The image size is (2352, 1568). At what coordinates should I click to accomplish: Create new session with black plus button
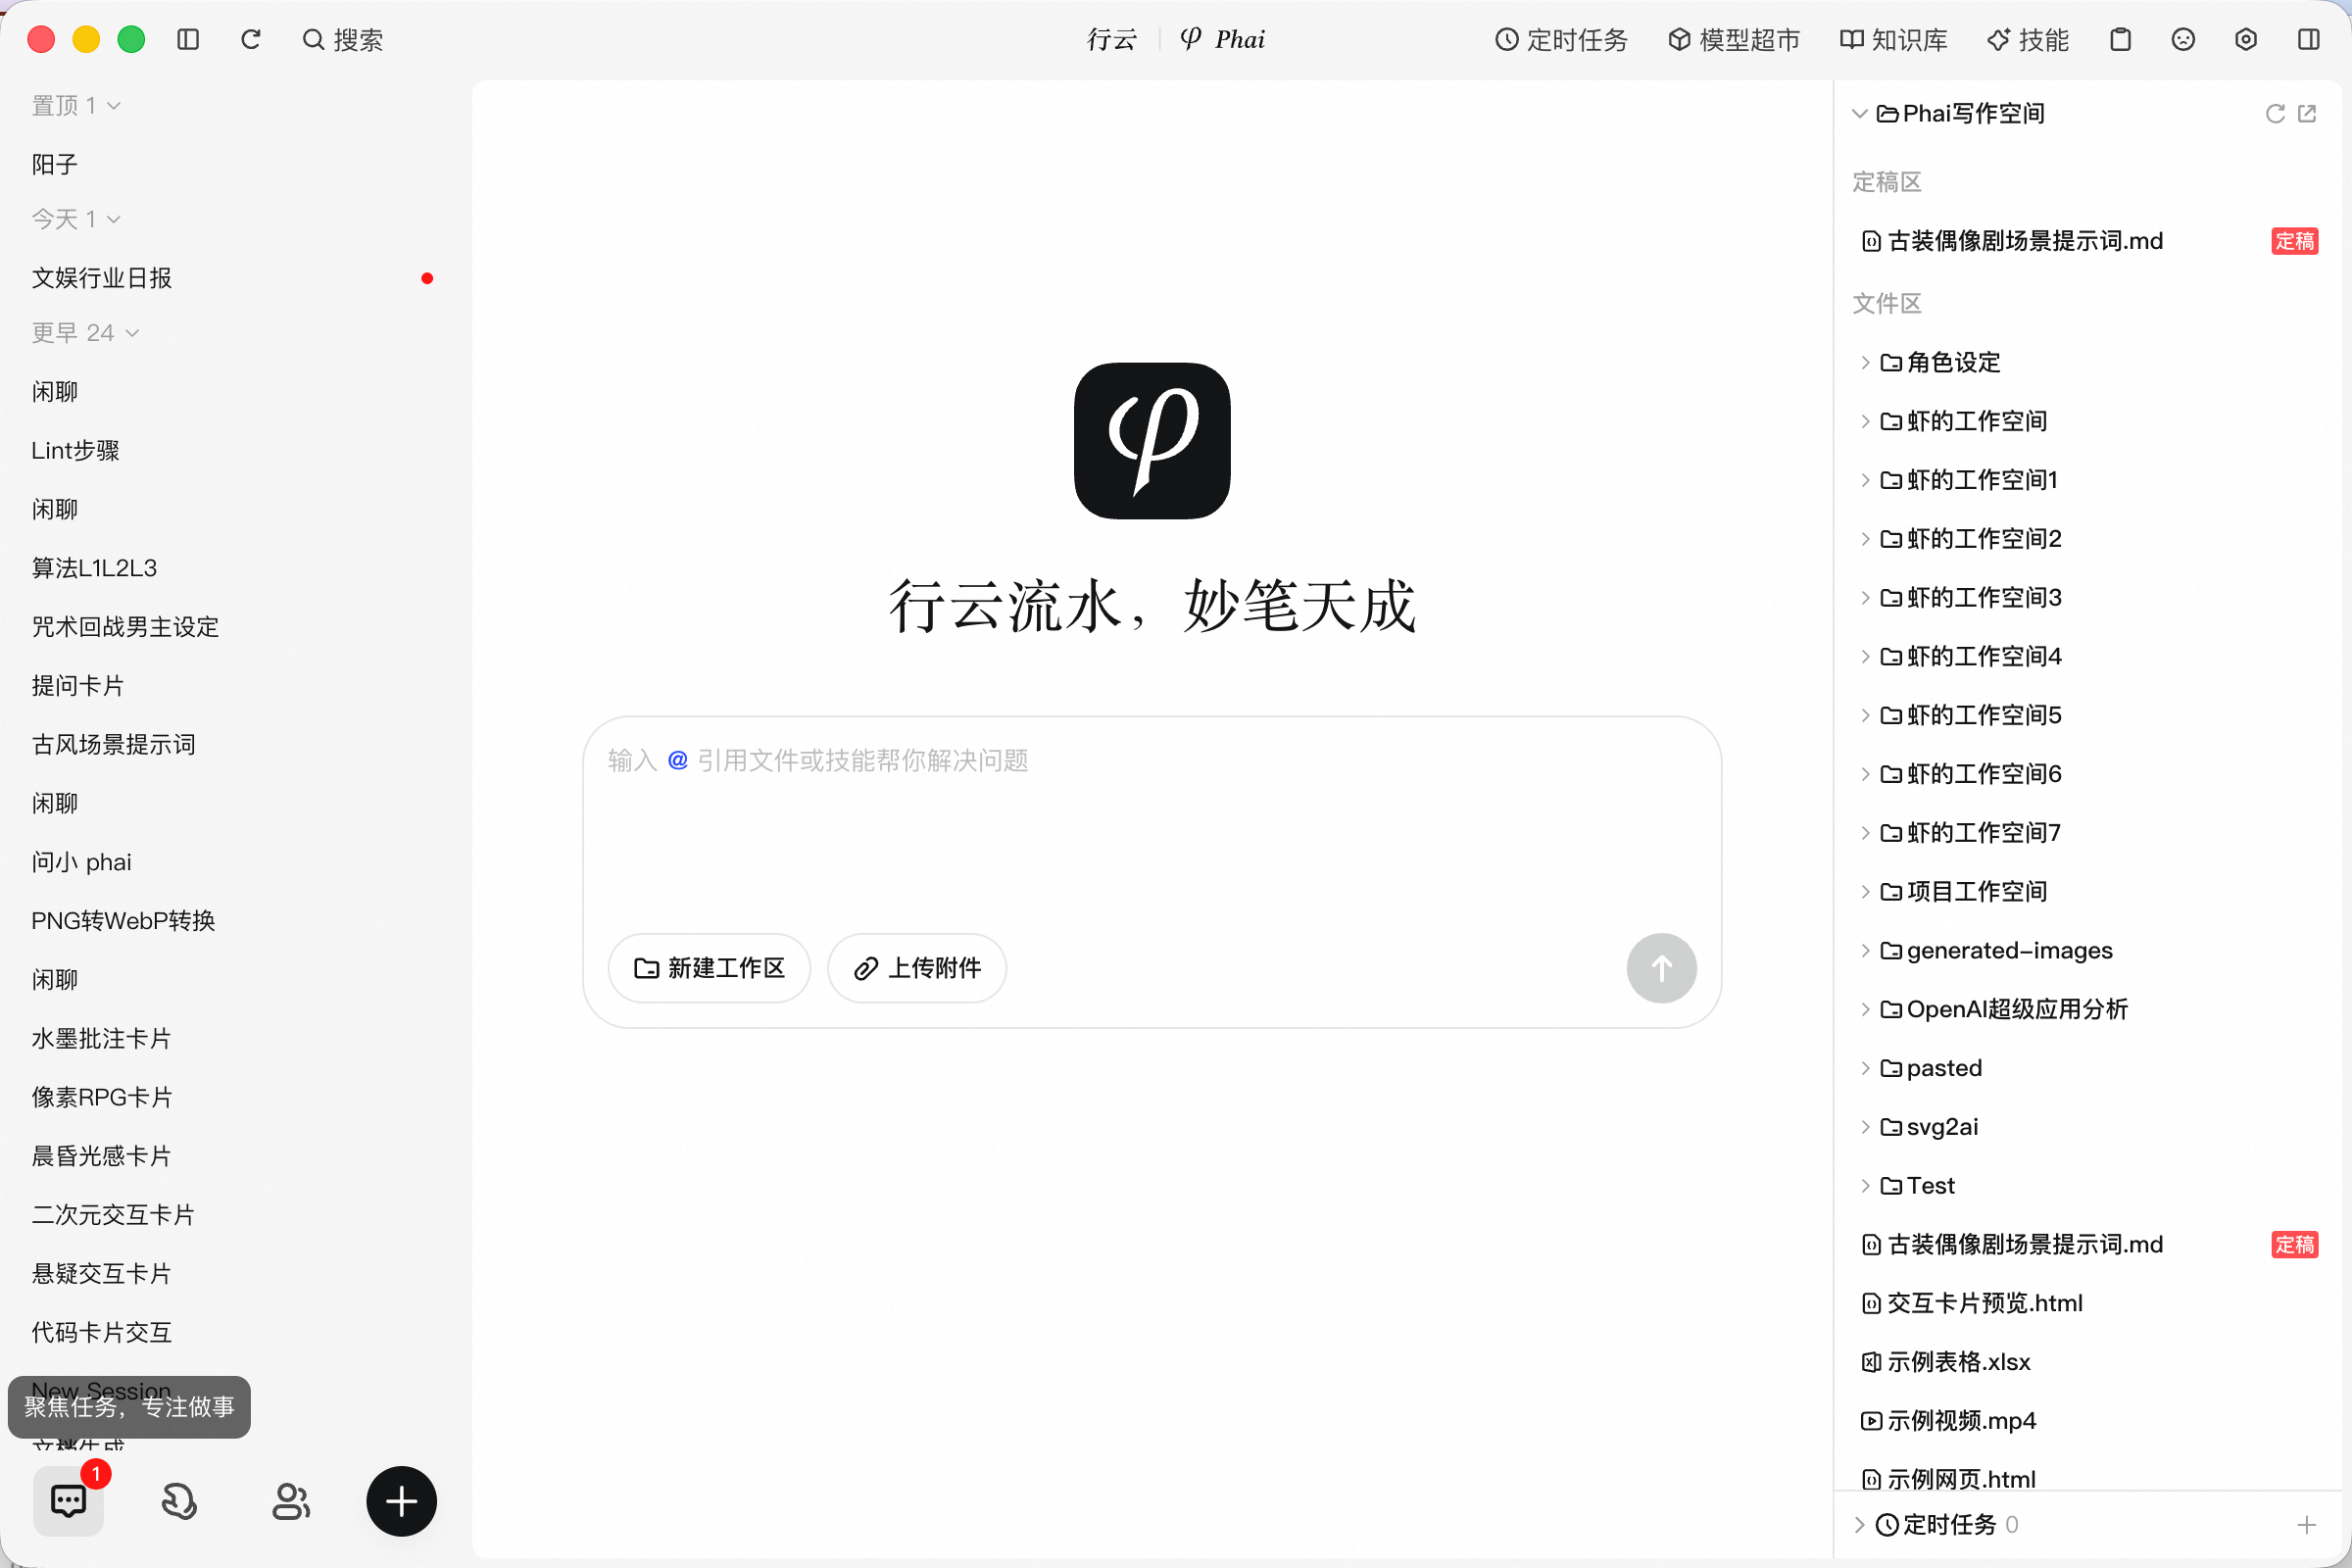pos(402,1501)
